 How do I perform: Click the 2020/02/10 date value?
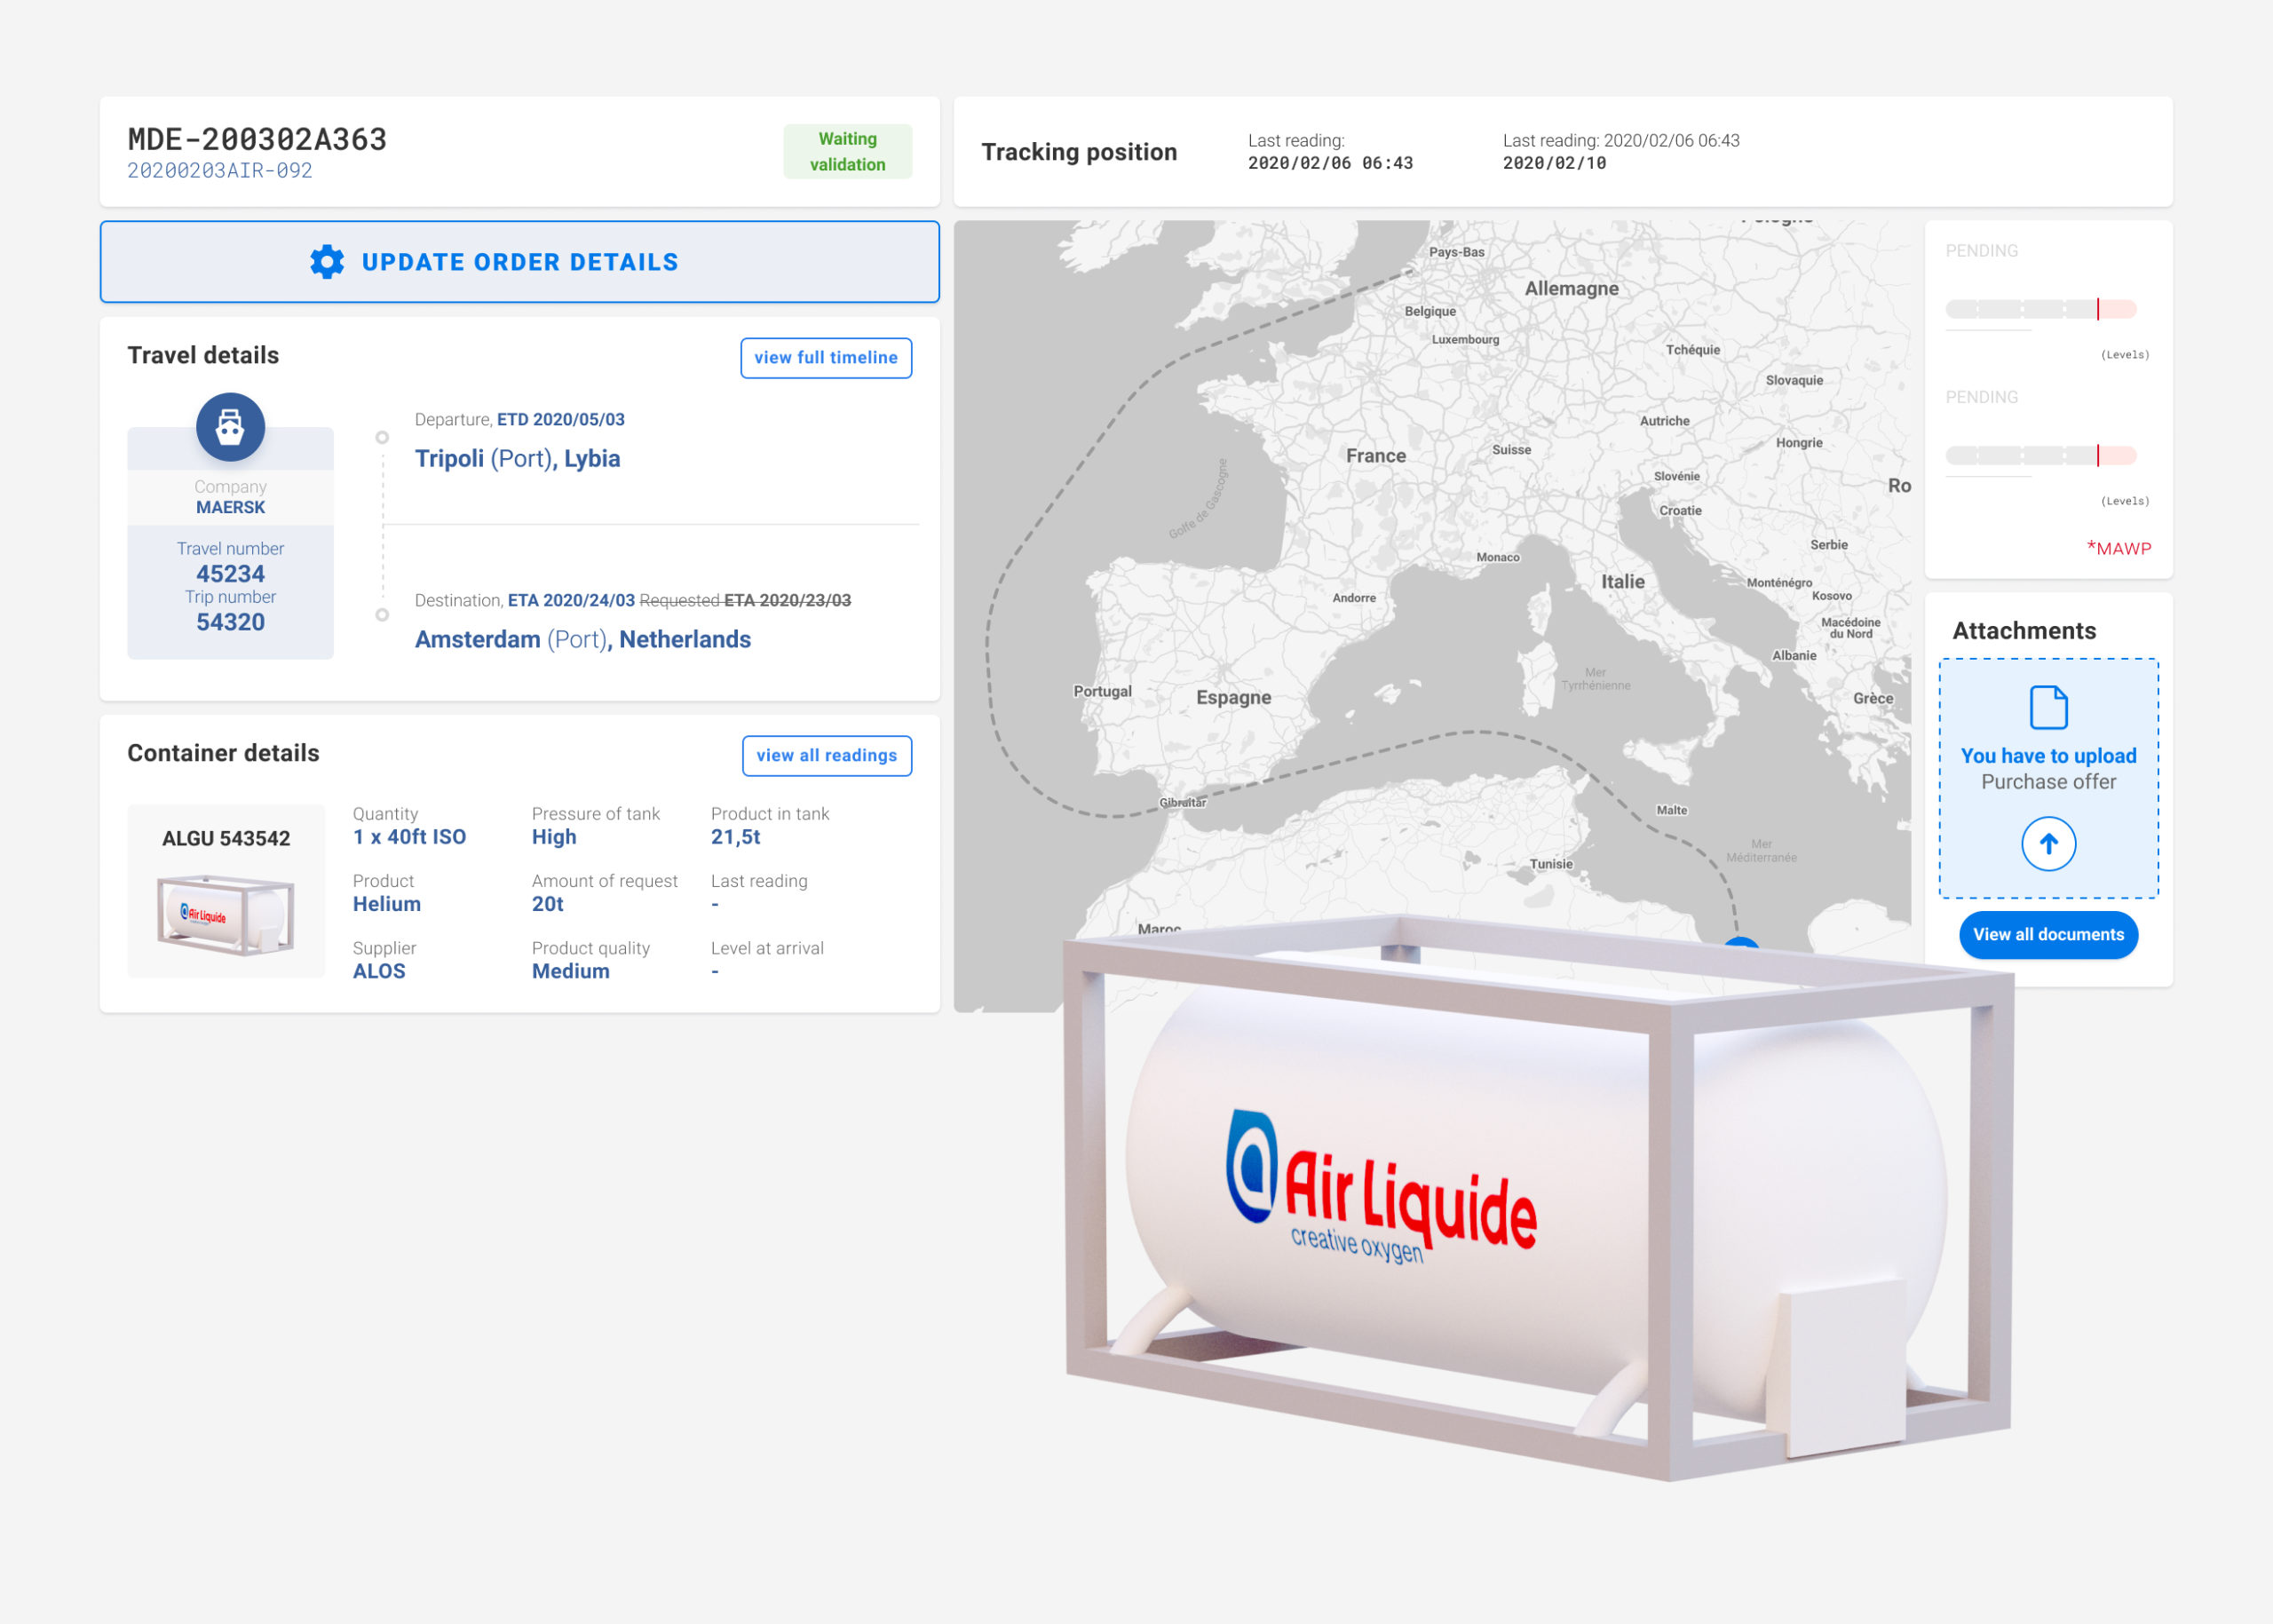[1554, 163]
